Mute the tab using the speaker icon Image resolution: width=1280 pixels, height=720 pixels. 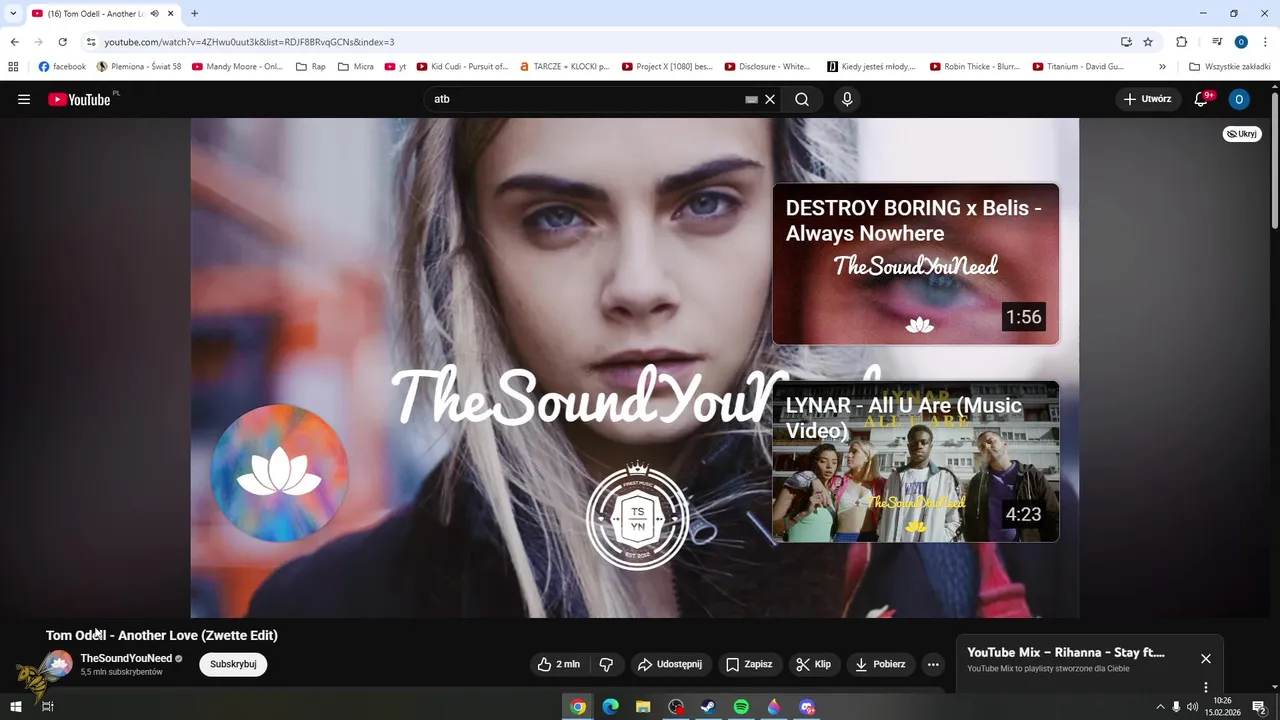click(x=154, y=14)
